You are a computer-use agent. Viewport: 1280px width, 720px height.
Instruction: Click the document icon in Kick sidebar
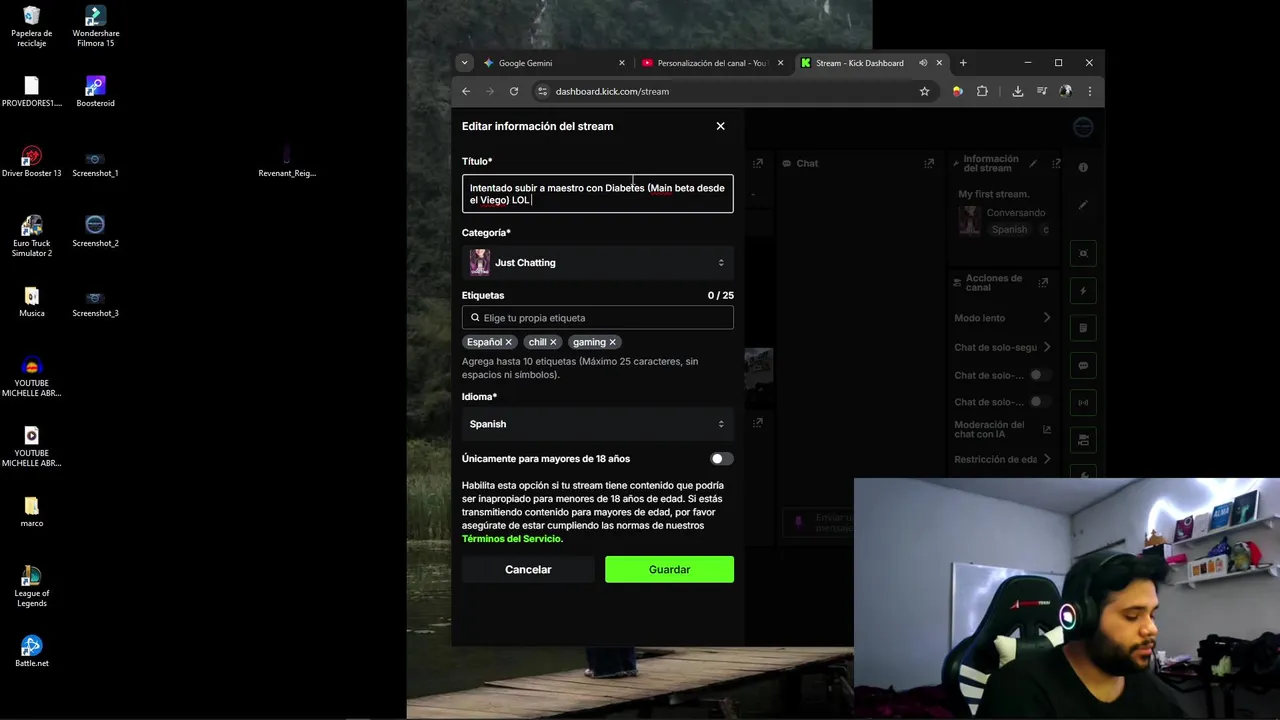click(1083, 328)
